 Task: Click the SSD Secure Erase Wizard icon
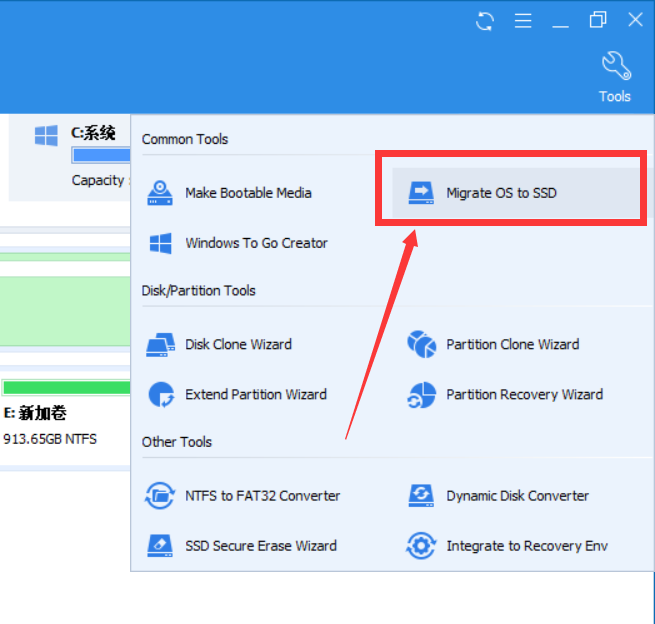(160, 545)
